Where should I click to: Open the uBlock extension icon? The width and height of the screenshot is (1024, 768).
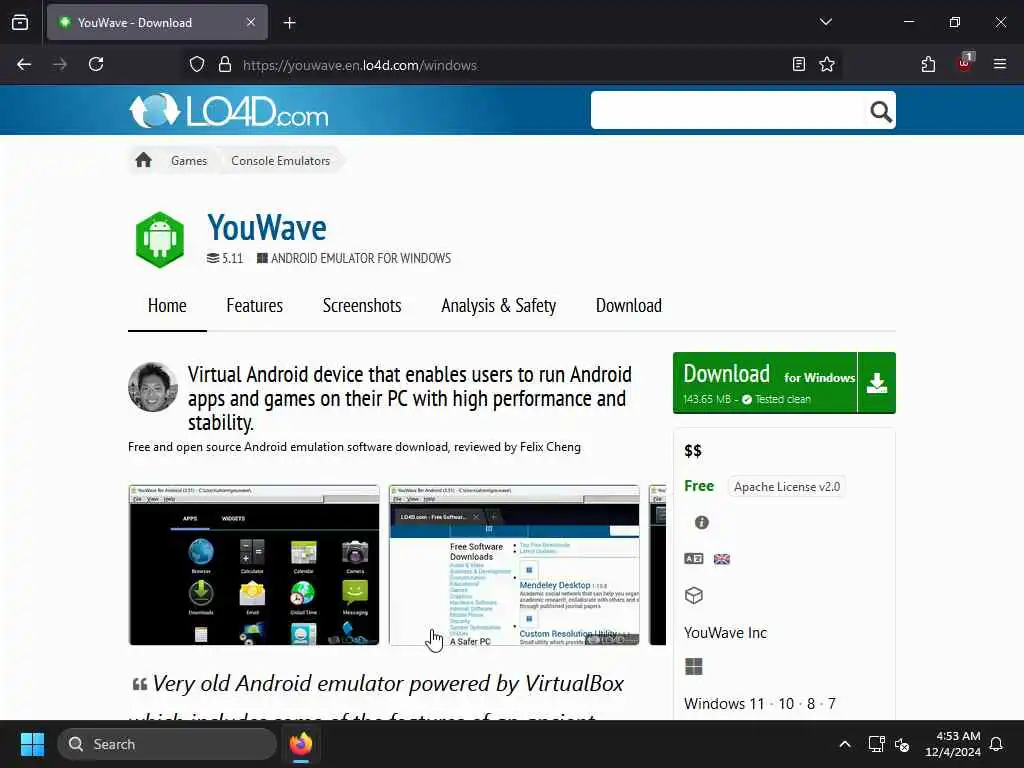point(965,63)
